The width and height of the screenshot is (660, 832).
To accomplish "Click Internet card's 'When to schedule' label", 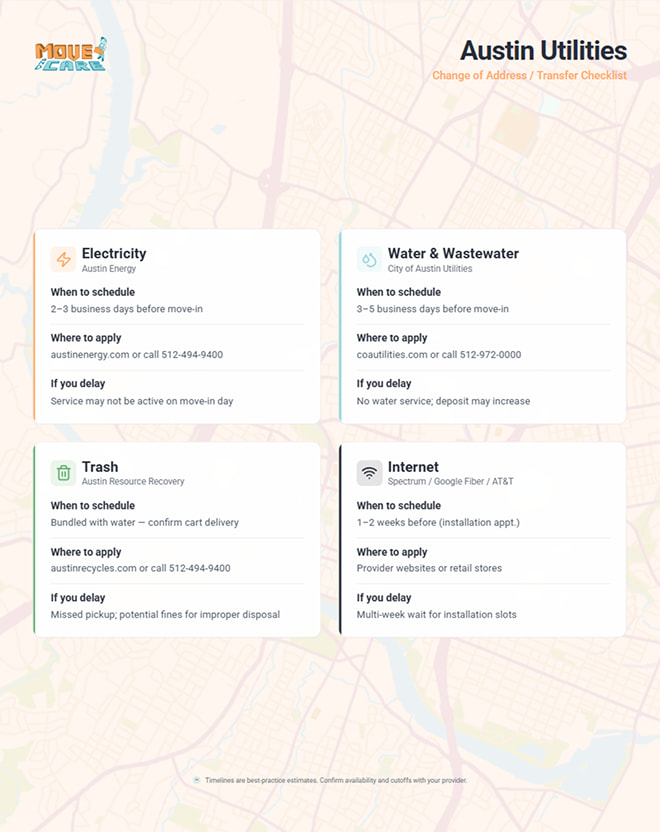I will click(x=399, y=506).
